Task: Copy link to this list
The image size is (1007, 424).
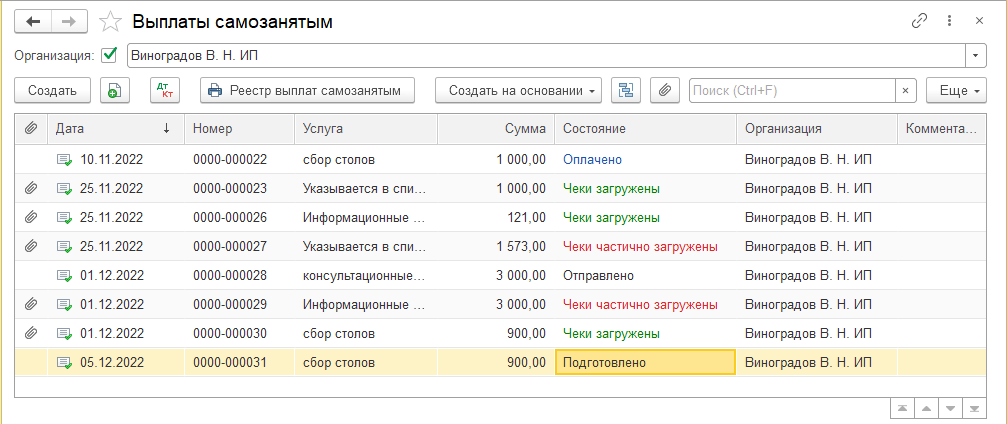Action: [x=920, y=21]
